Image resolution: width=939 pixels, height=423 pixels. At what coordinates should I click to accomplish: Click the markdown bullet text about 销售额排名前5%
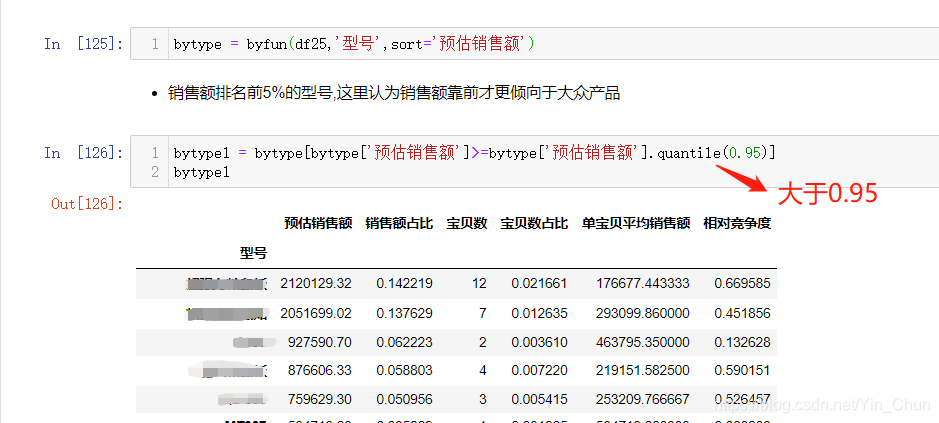394,93
